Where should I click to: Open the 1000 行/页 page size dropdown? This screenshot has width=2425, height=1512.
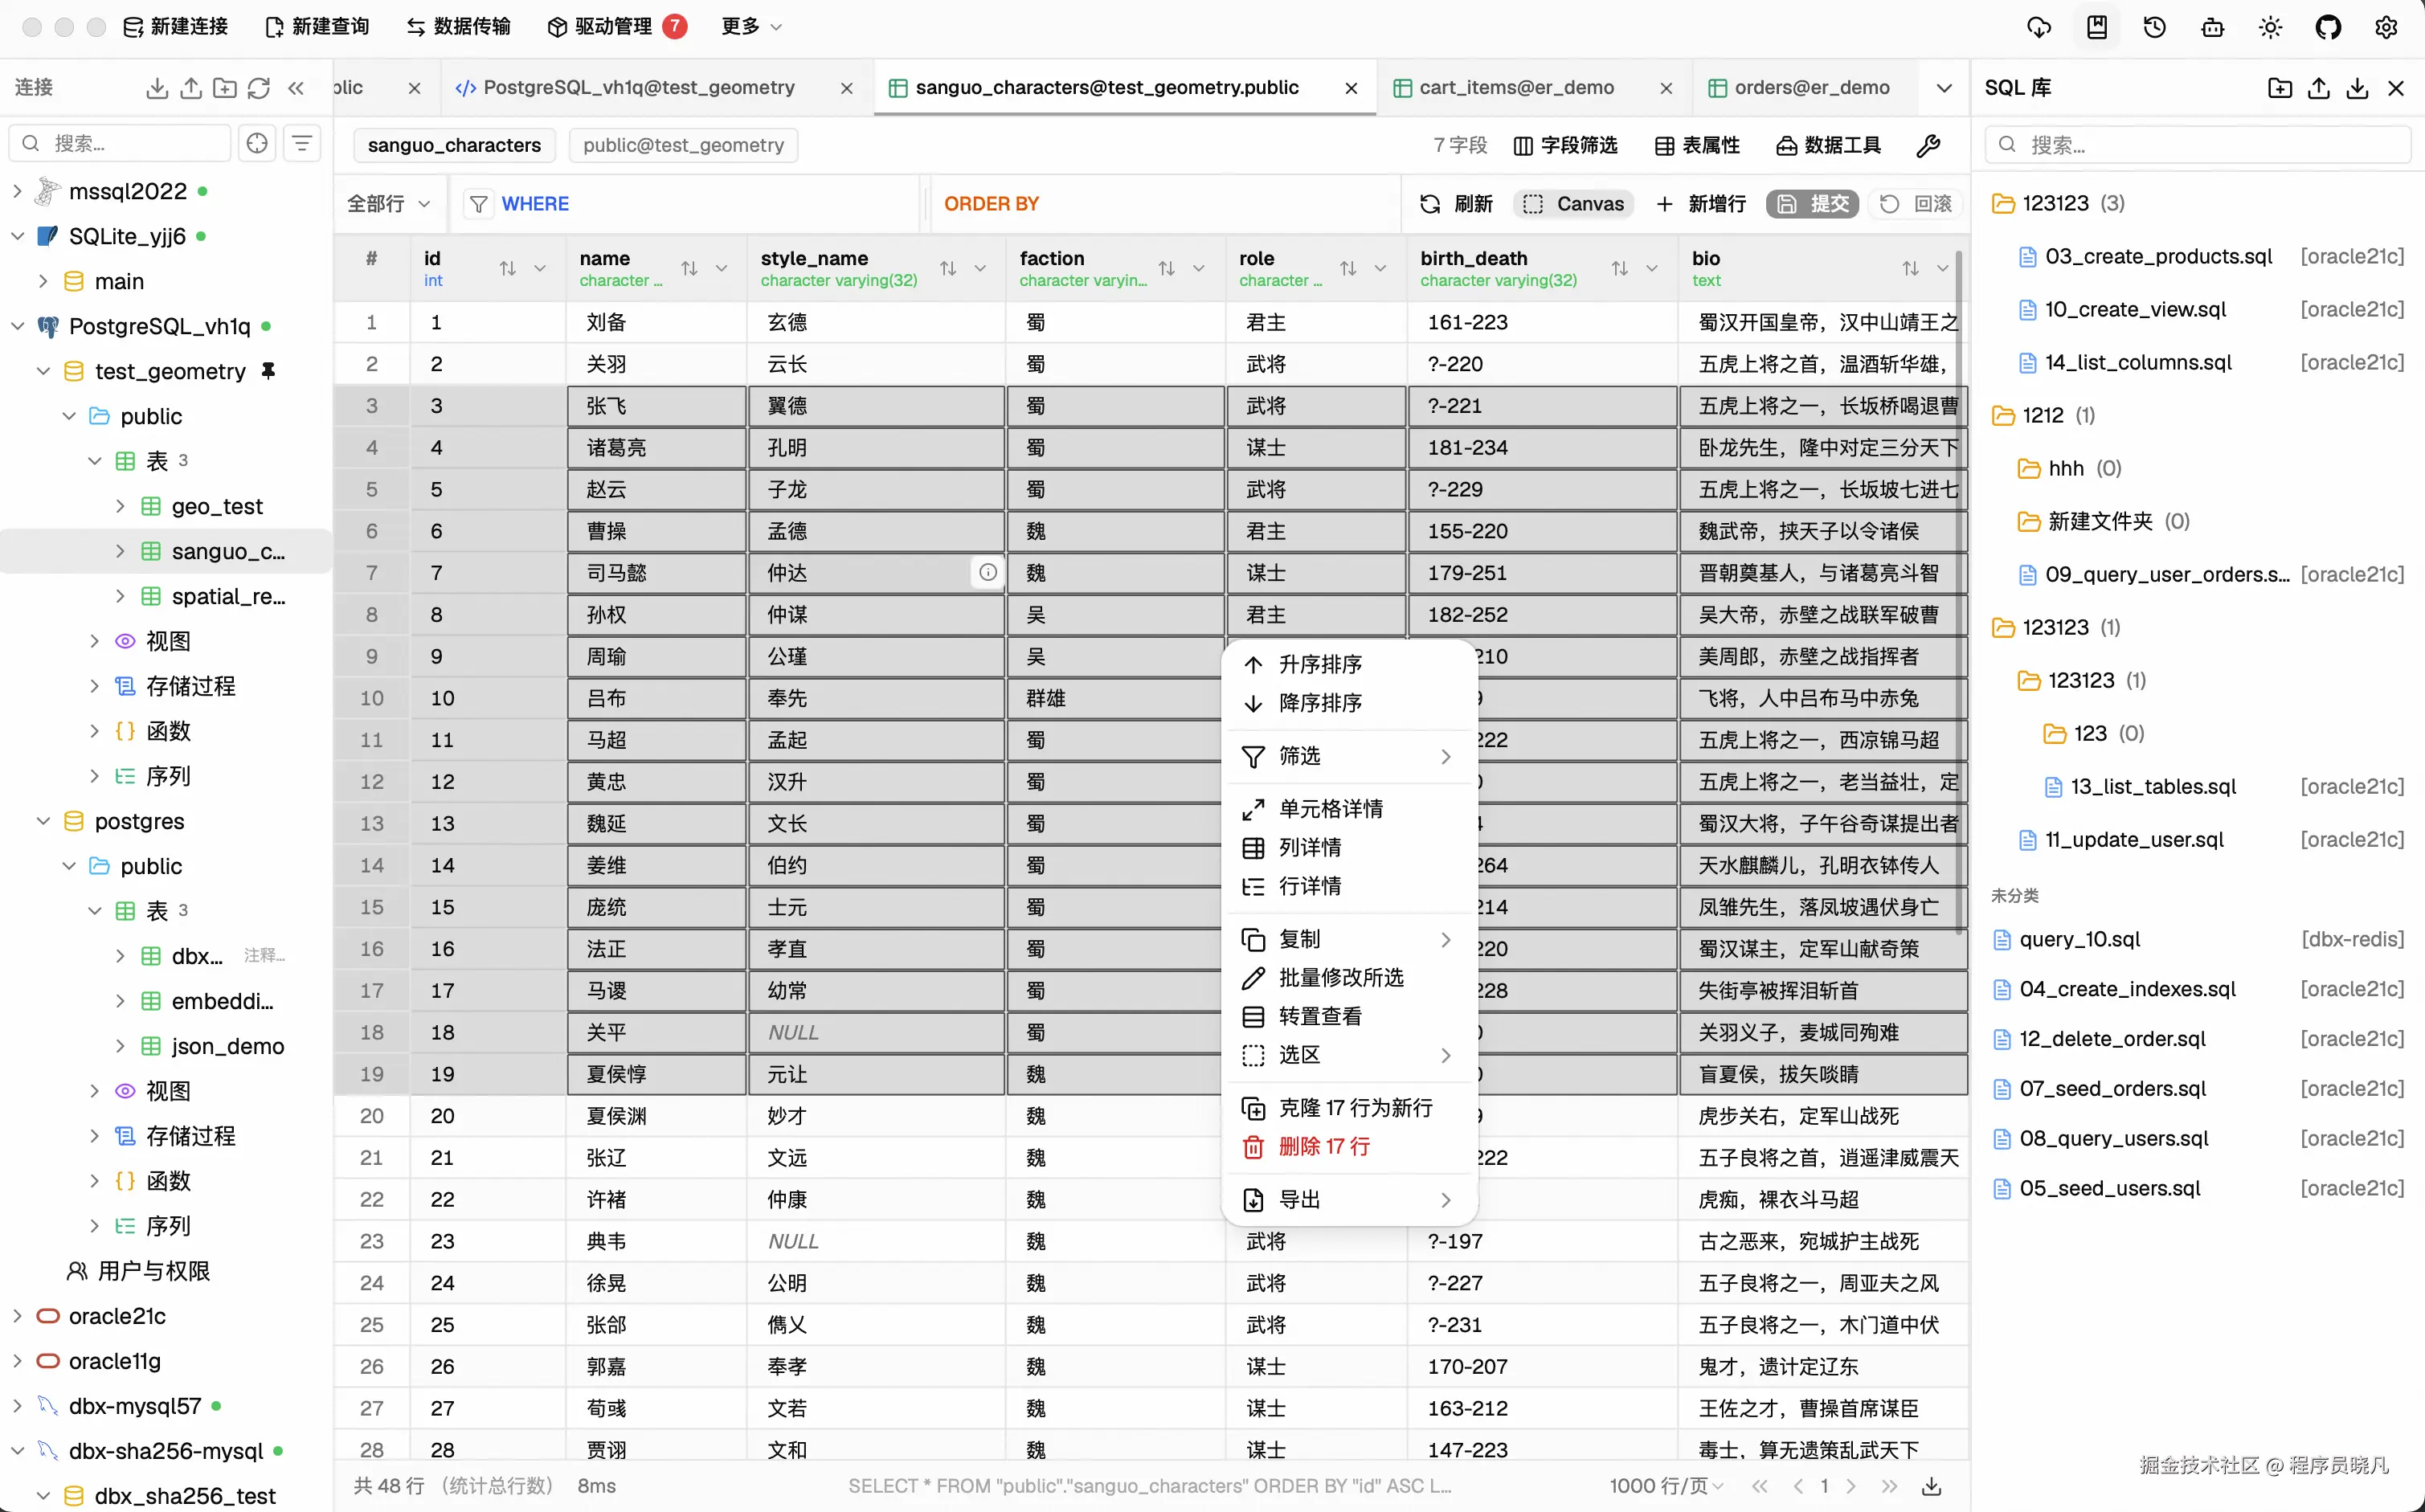tap(1666, 1486)
